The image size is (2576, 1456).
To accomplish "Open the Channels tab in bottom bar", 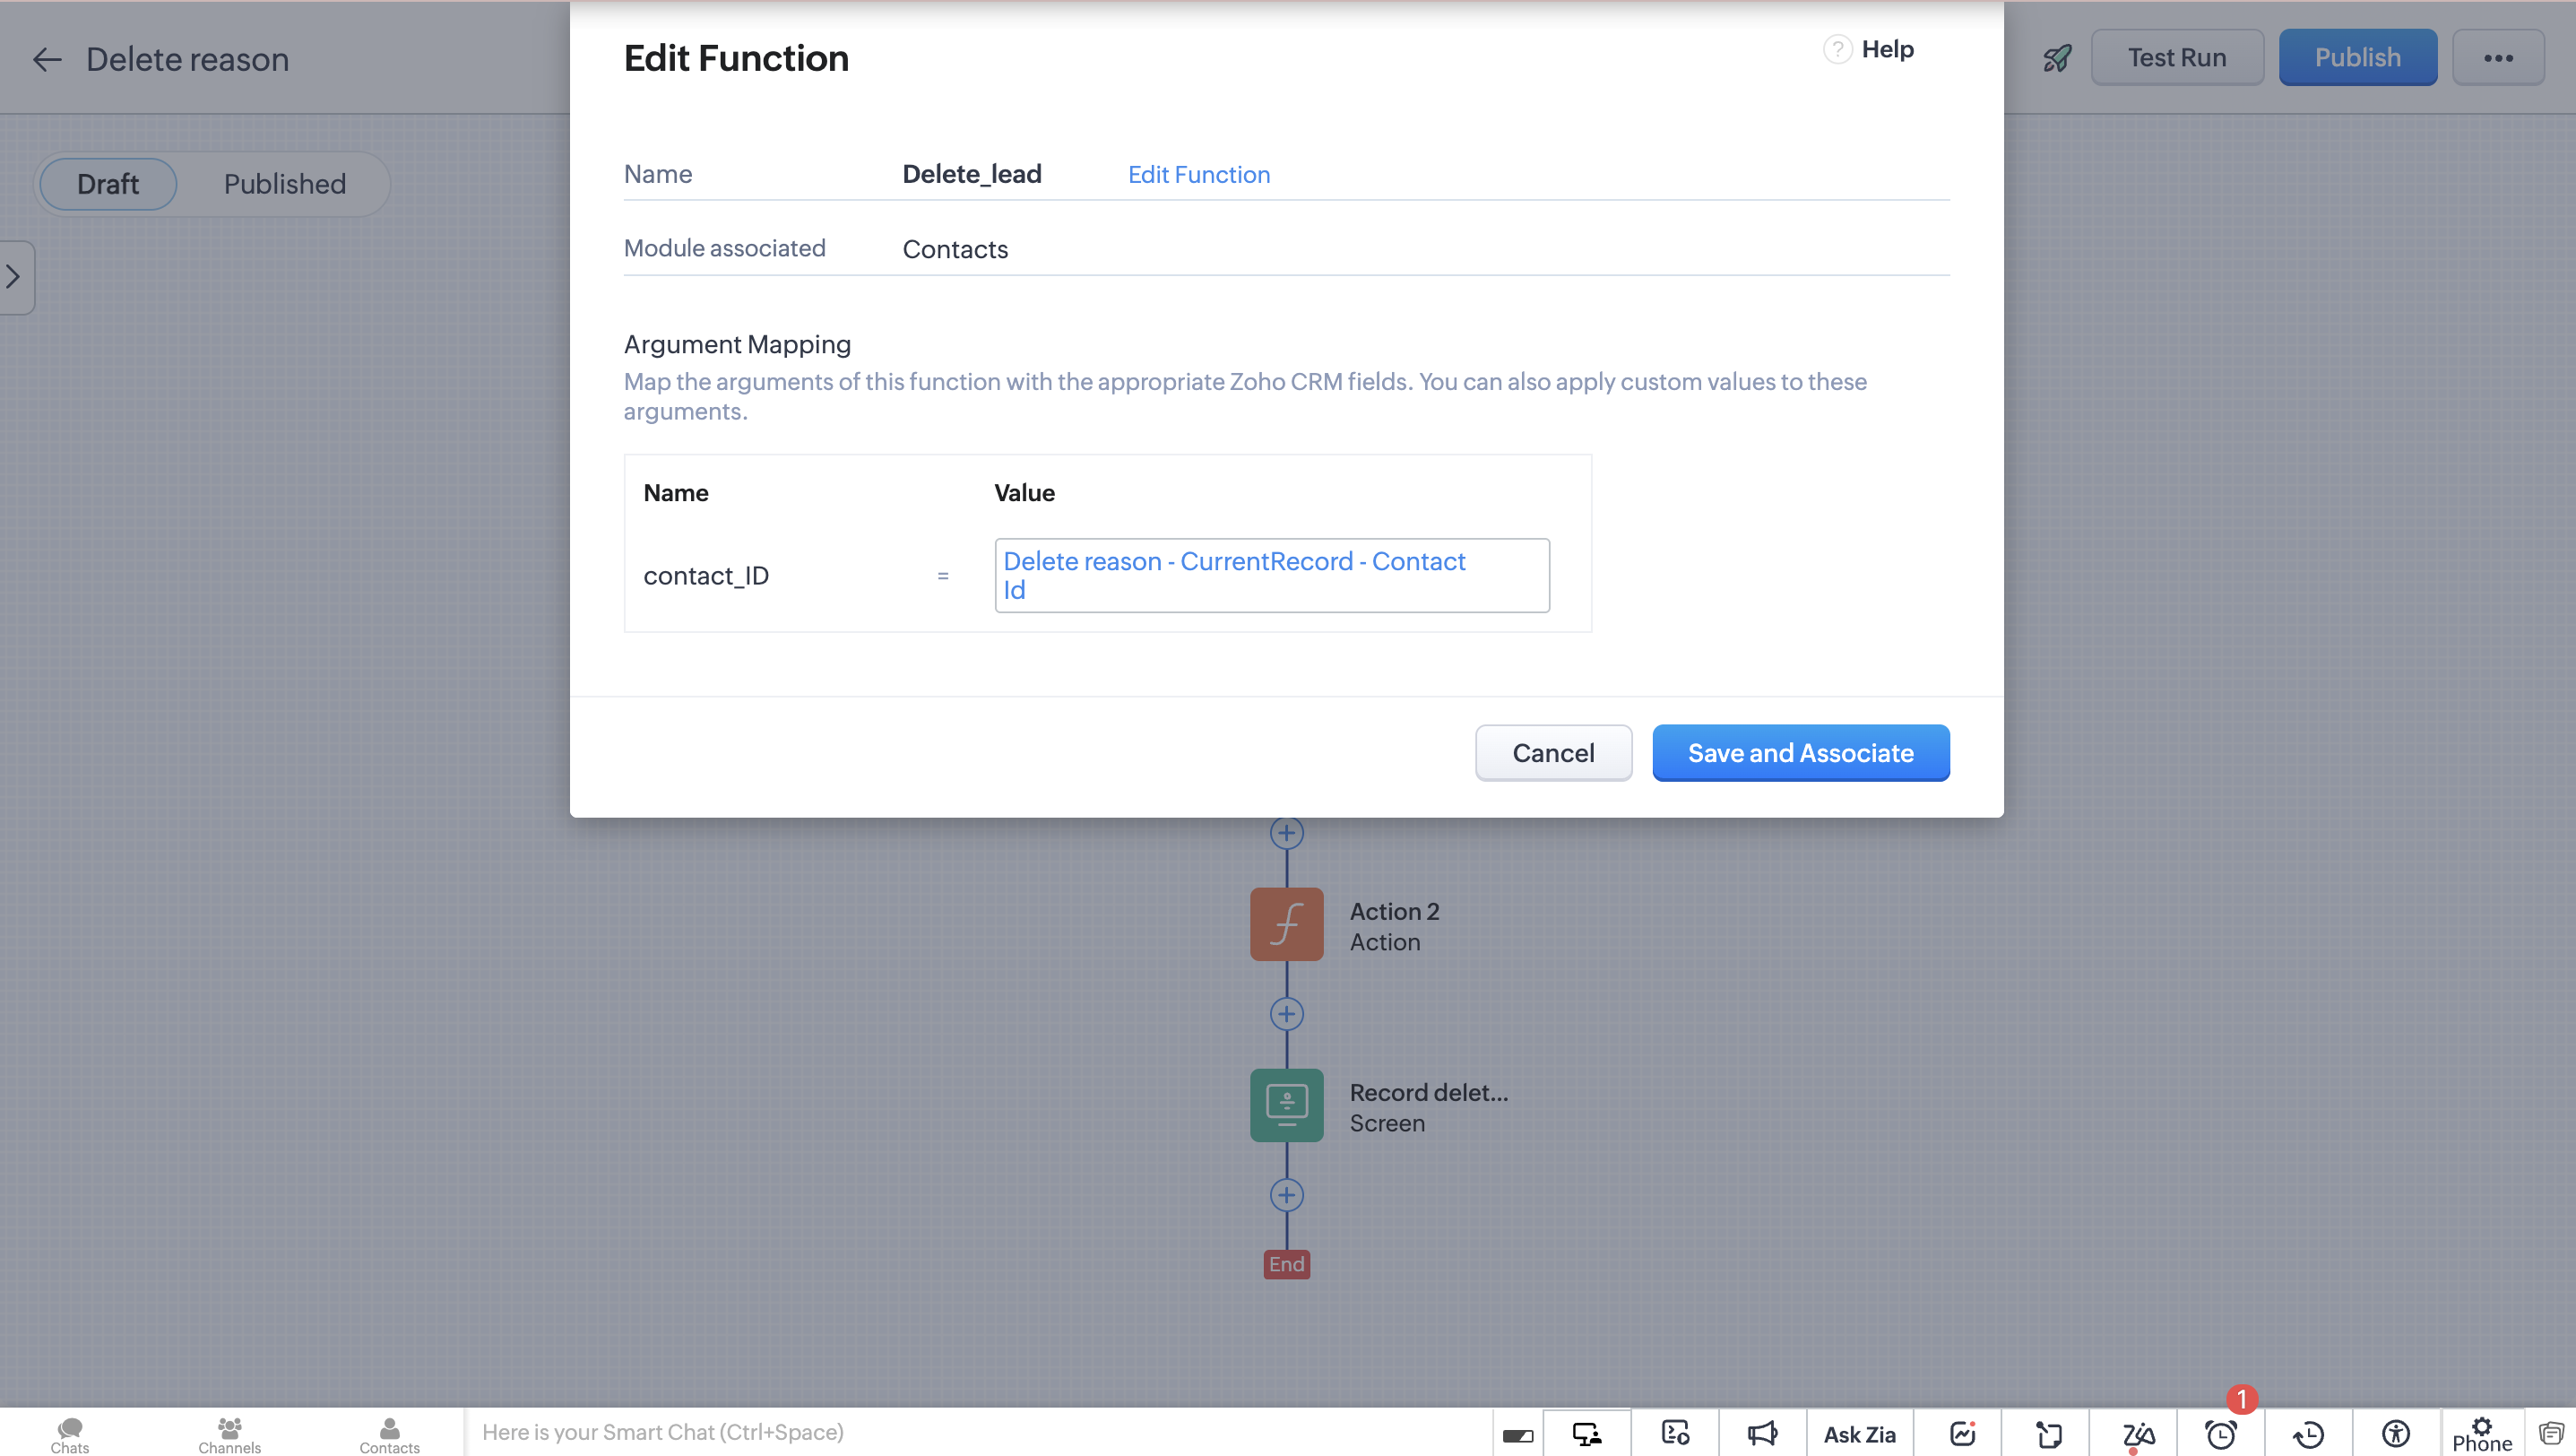I will pyautogui.click(x=229, y=1434).
